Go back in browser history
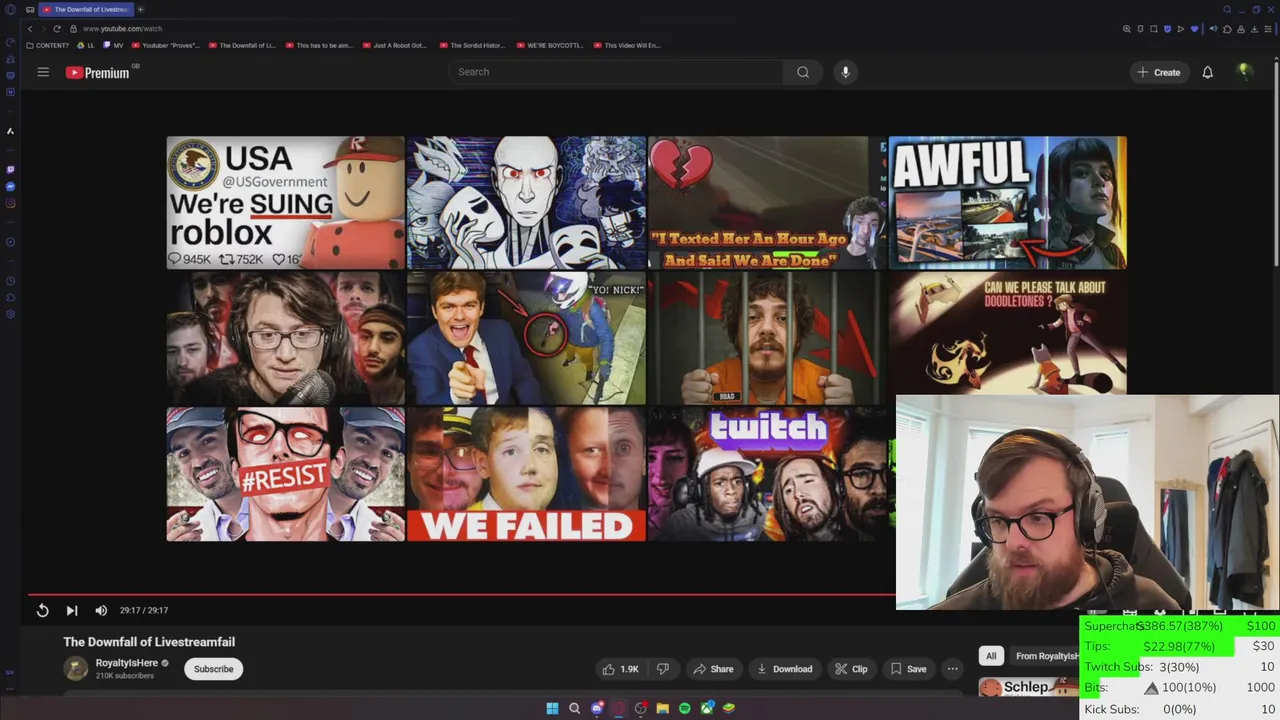 30,29
